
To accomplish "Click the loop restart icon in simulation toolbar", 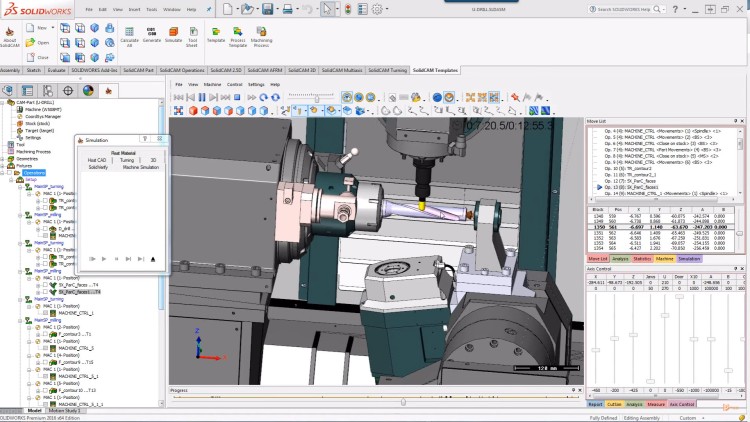I will point(264,97).
